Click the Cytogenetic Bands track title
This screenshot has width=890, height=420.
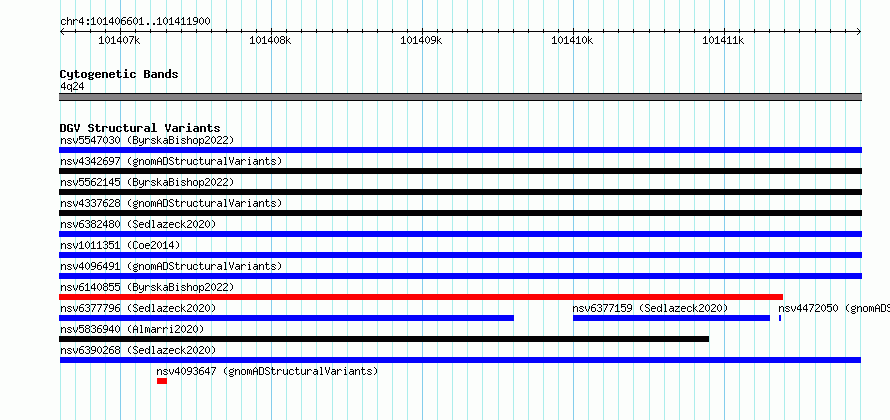[119, 74]
